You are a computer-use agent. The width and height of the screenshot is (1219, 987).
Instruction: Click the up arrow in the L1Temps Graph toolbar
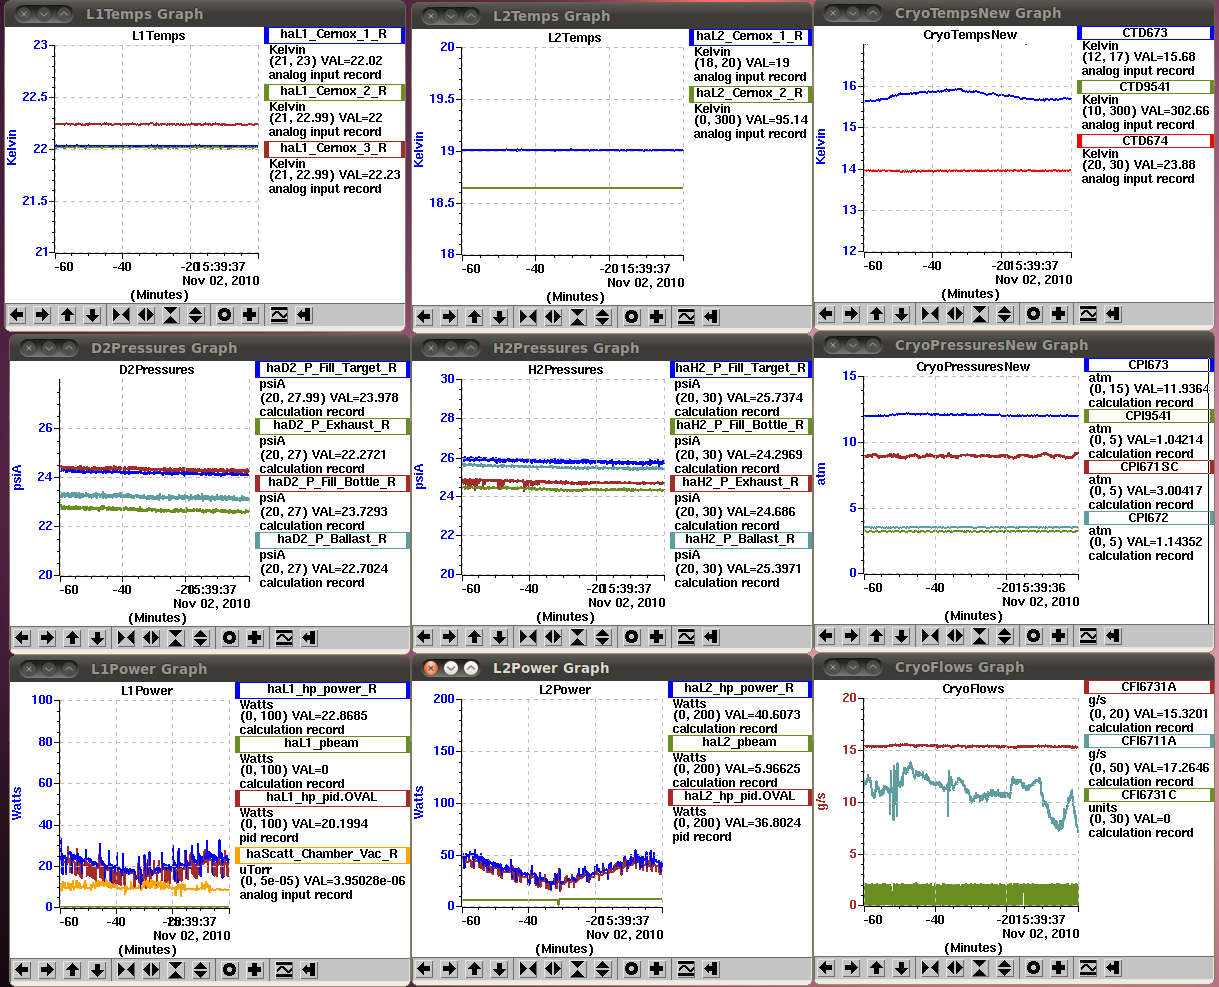68,315
